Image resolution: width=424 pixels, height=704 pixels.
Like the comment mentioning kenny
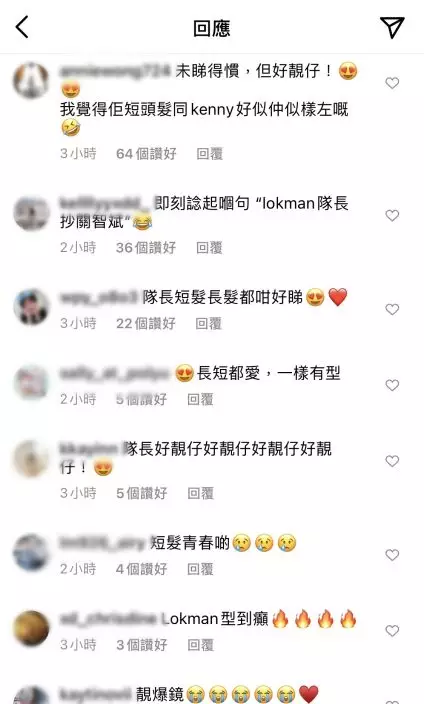click(x=392, y=83)
